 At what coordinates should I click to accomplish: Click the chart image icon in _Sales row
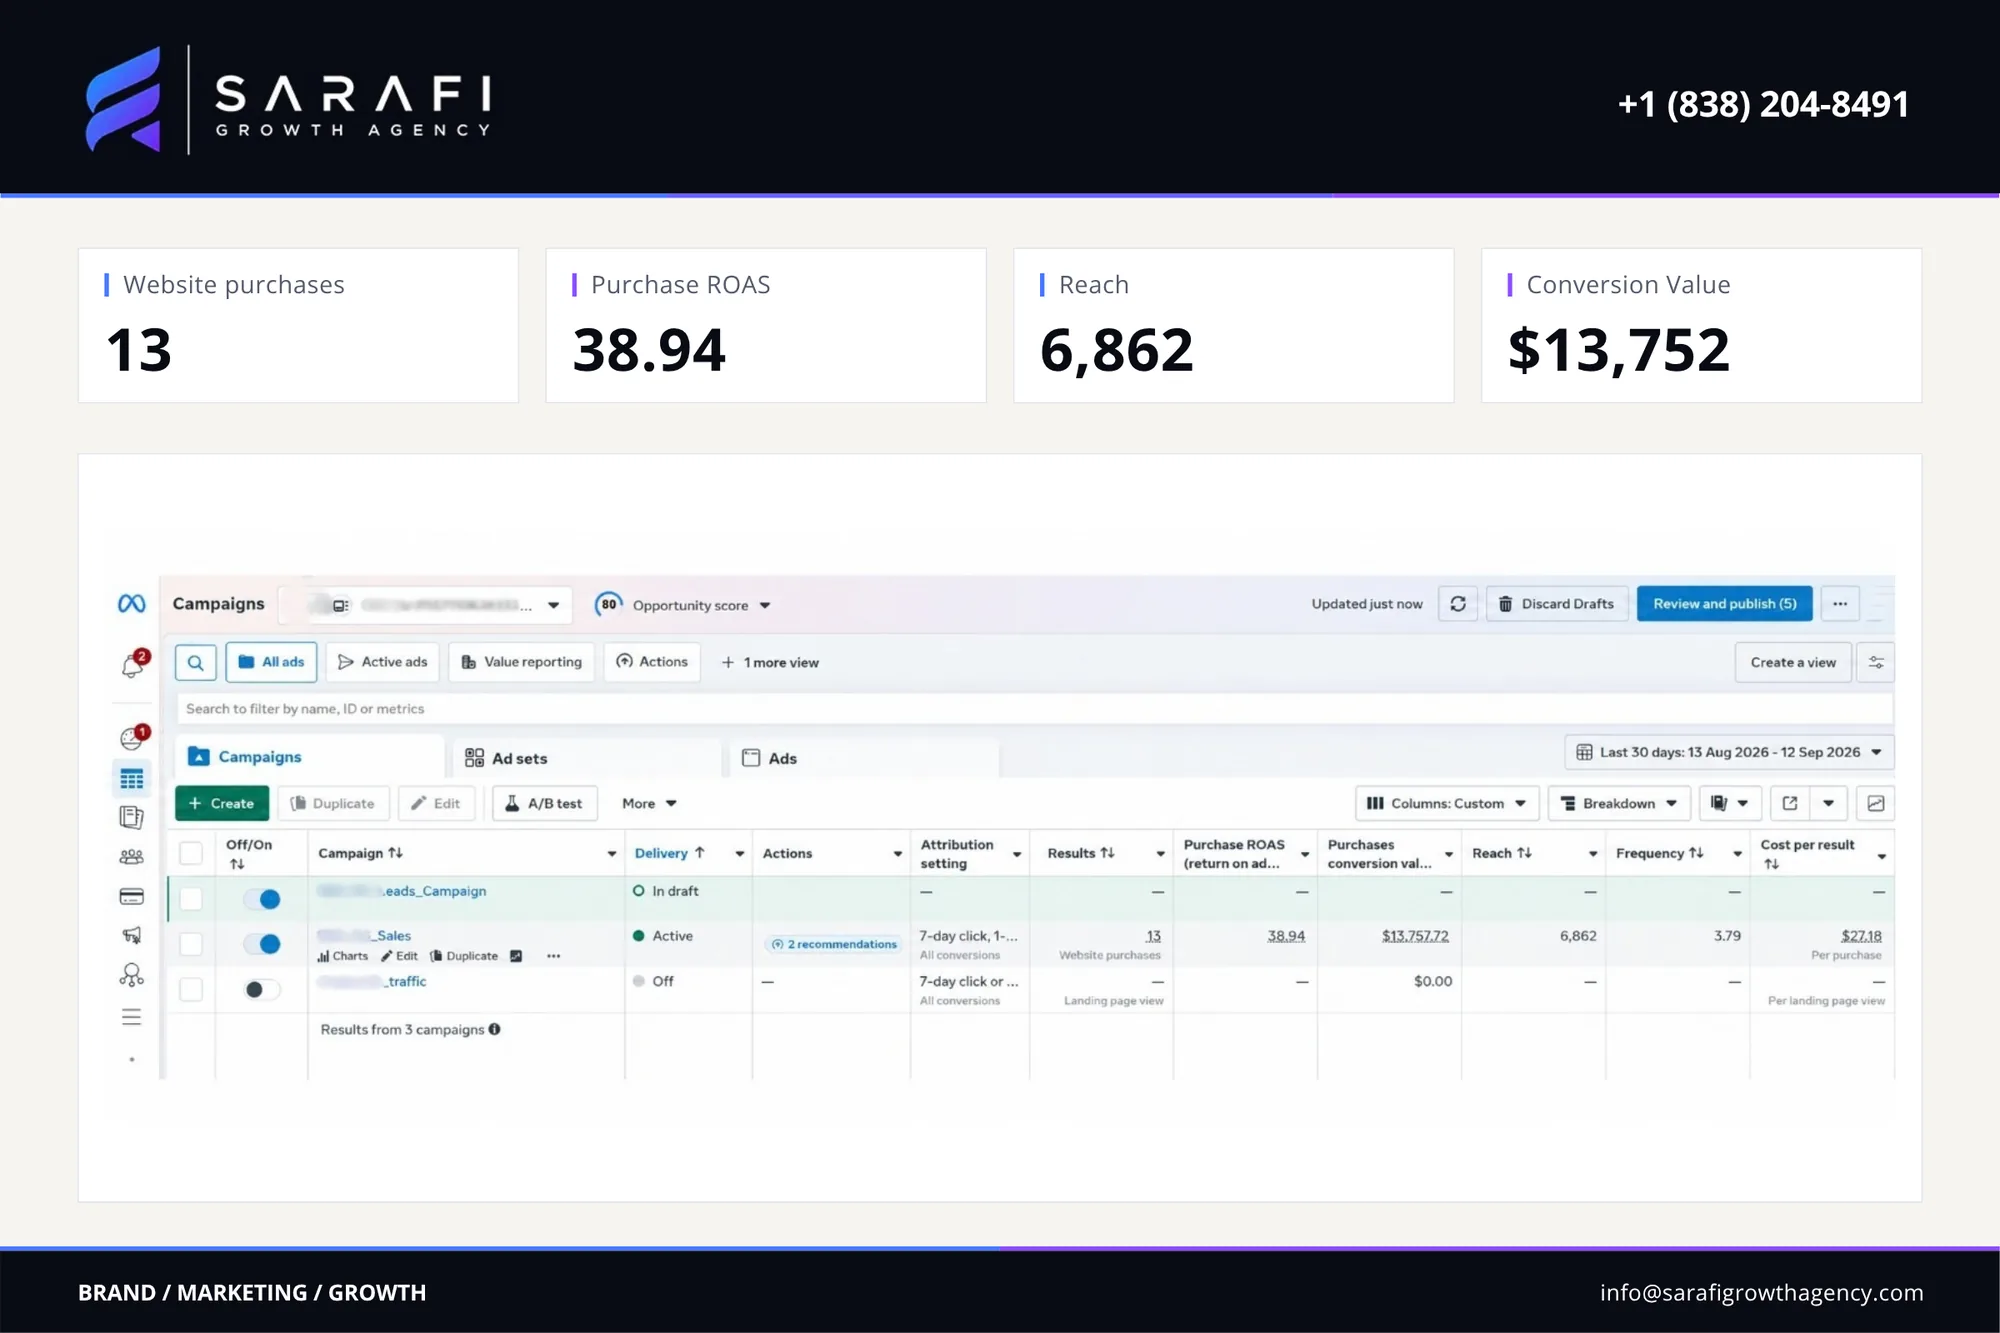click(516, 956)
